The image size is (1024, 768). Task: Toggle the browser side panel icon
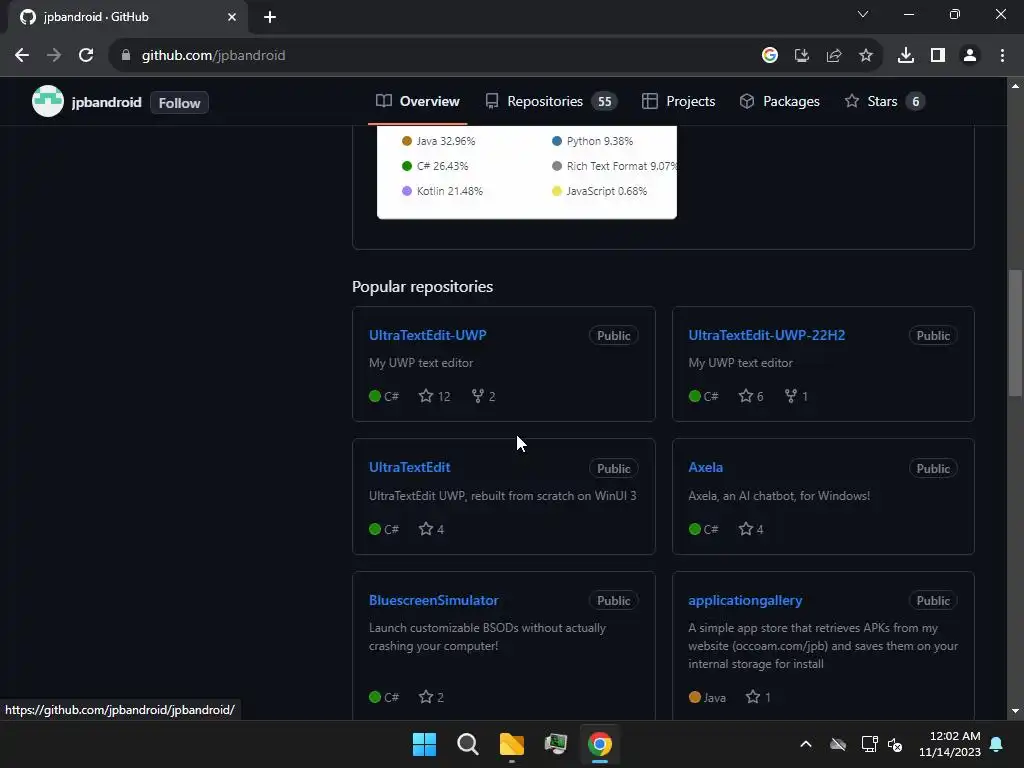pos(938,56)
